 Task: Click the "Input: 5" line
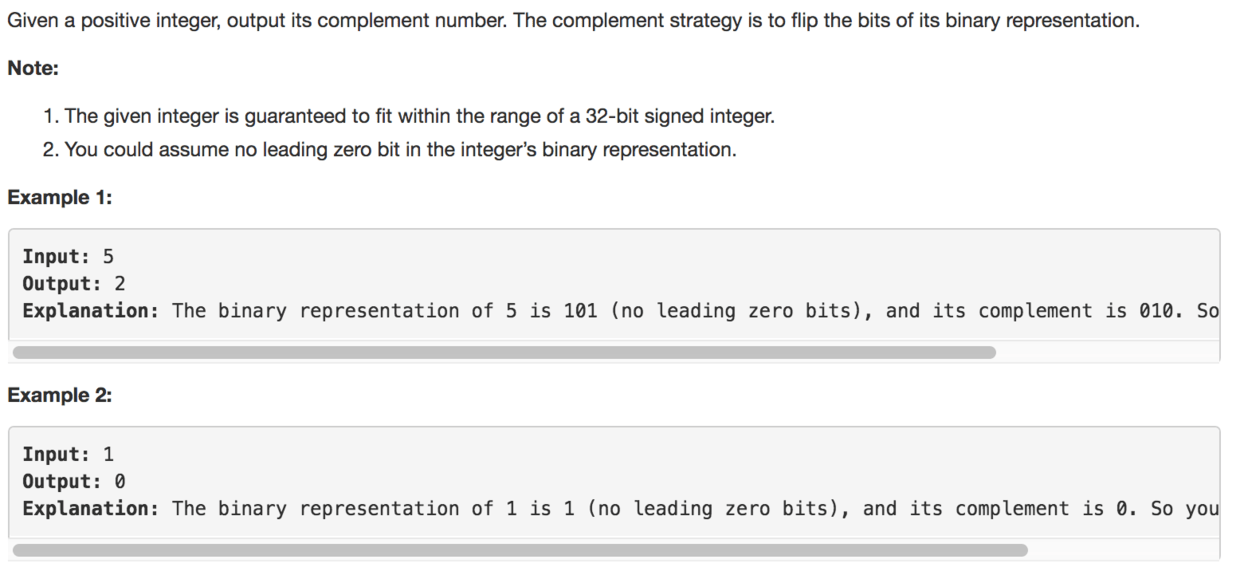click(68, 256)
